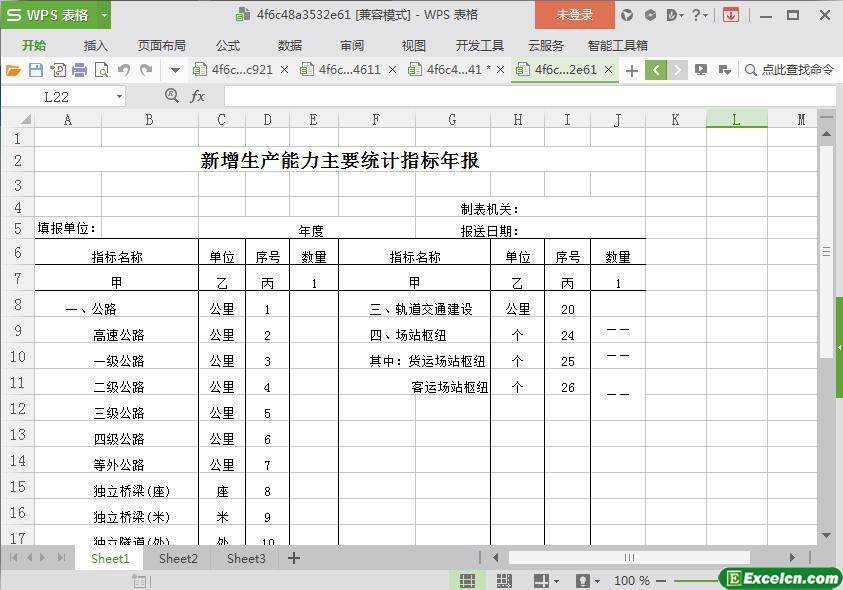Click the Name Box showing L22

point(57,97)
